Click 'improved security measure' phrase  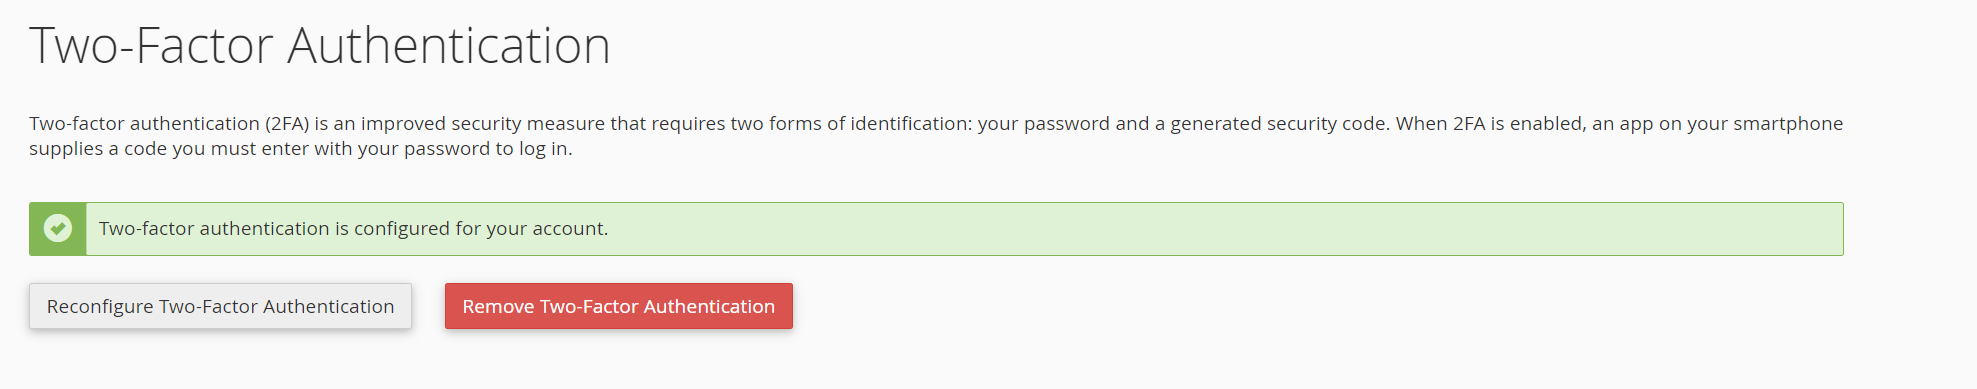coord(483,124)
